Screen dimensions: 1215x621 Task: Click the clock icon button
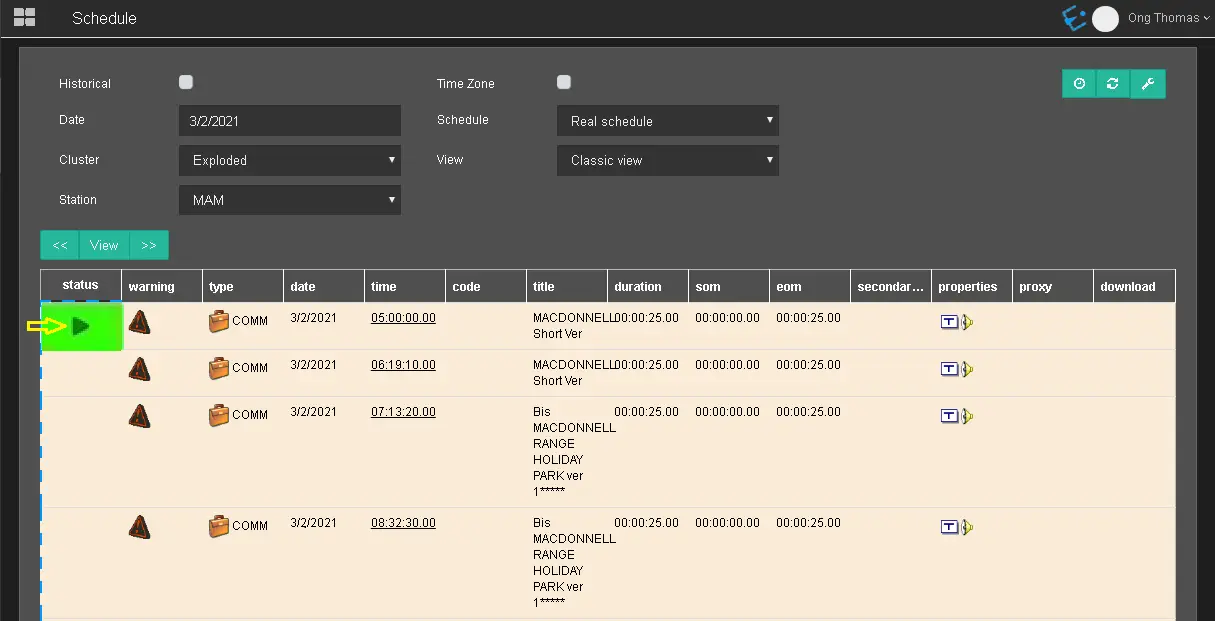click(1079, 84)
